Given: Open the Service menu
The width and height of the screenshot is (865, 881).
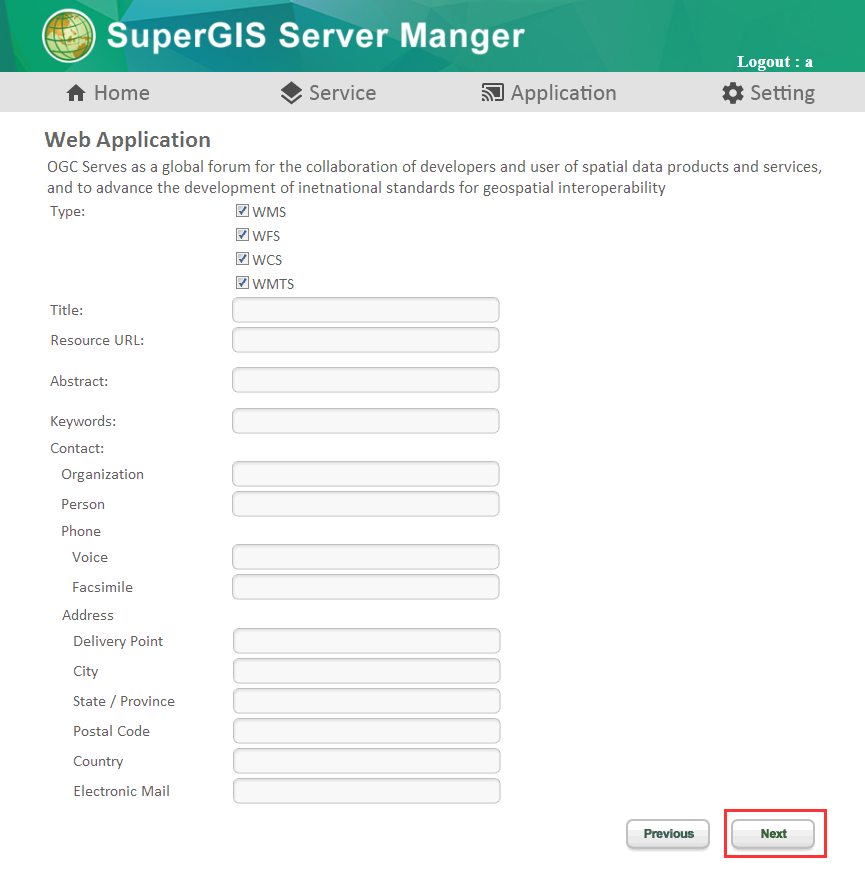Looking at the screenshot, I should point(328,93).
